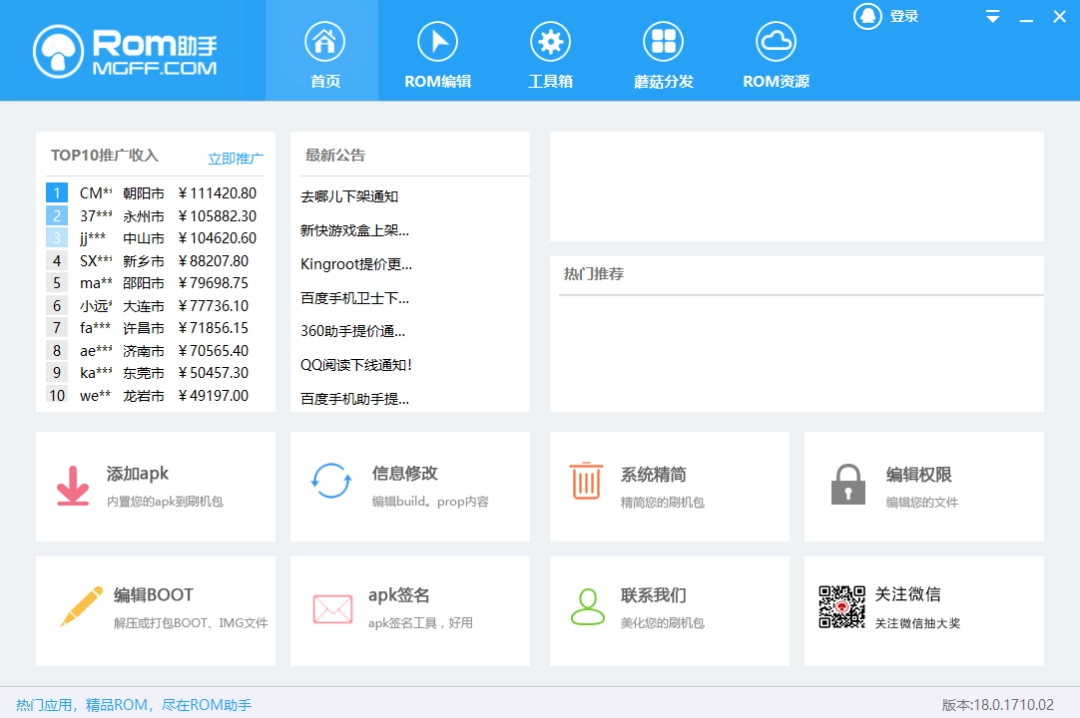Image resolution: width=1080 pixels, height=718 pixels.
Task: Open 联系我们 via the person icon
Action: pos(587,605)
